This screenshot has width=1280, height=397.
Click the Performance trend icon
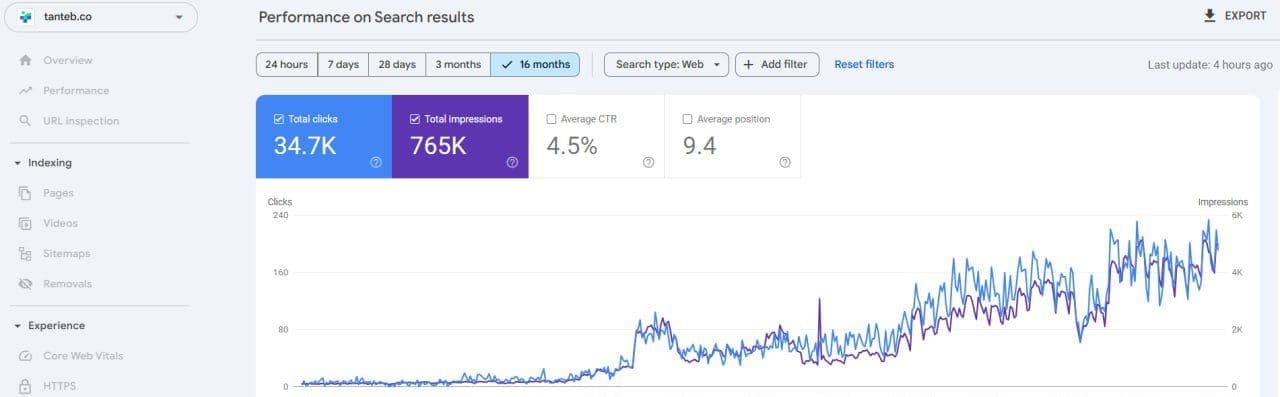click(x=25, y=91)
